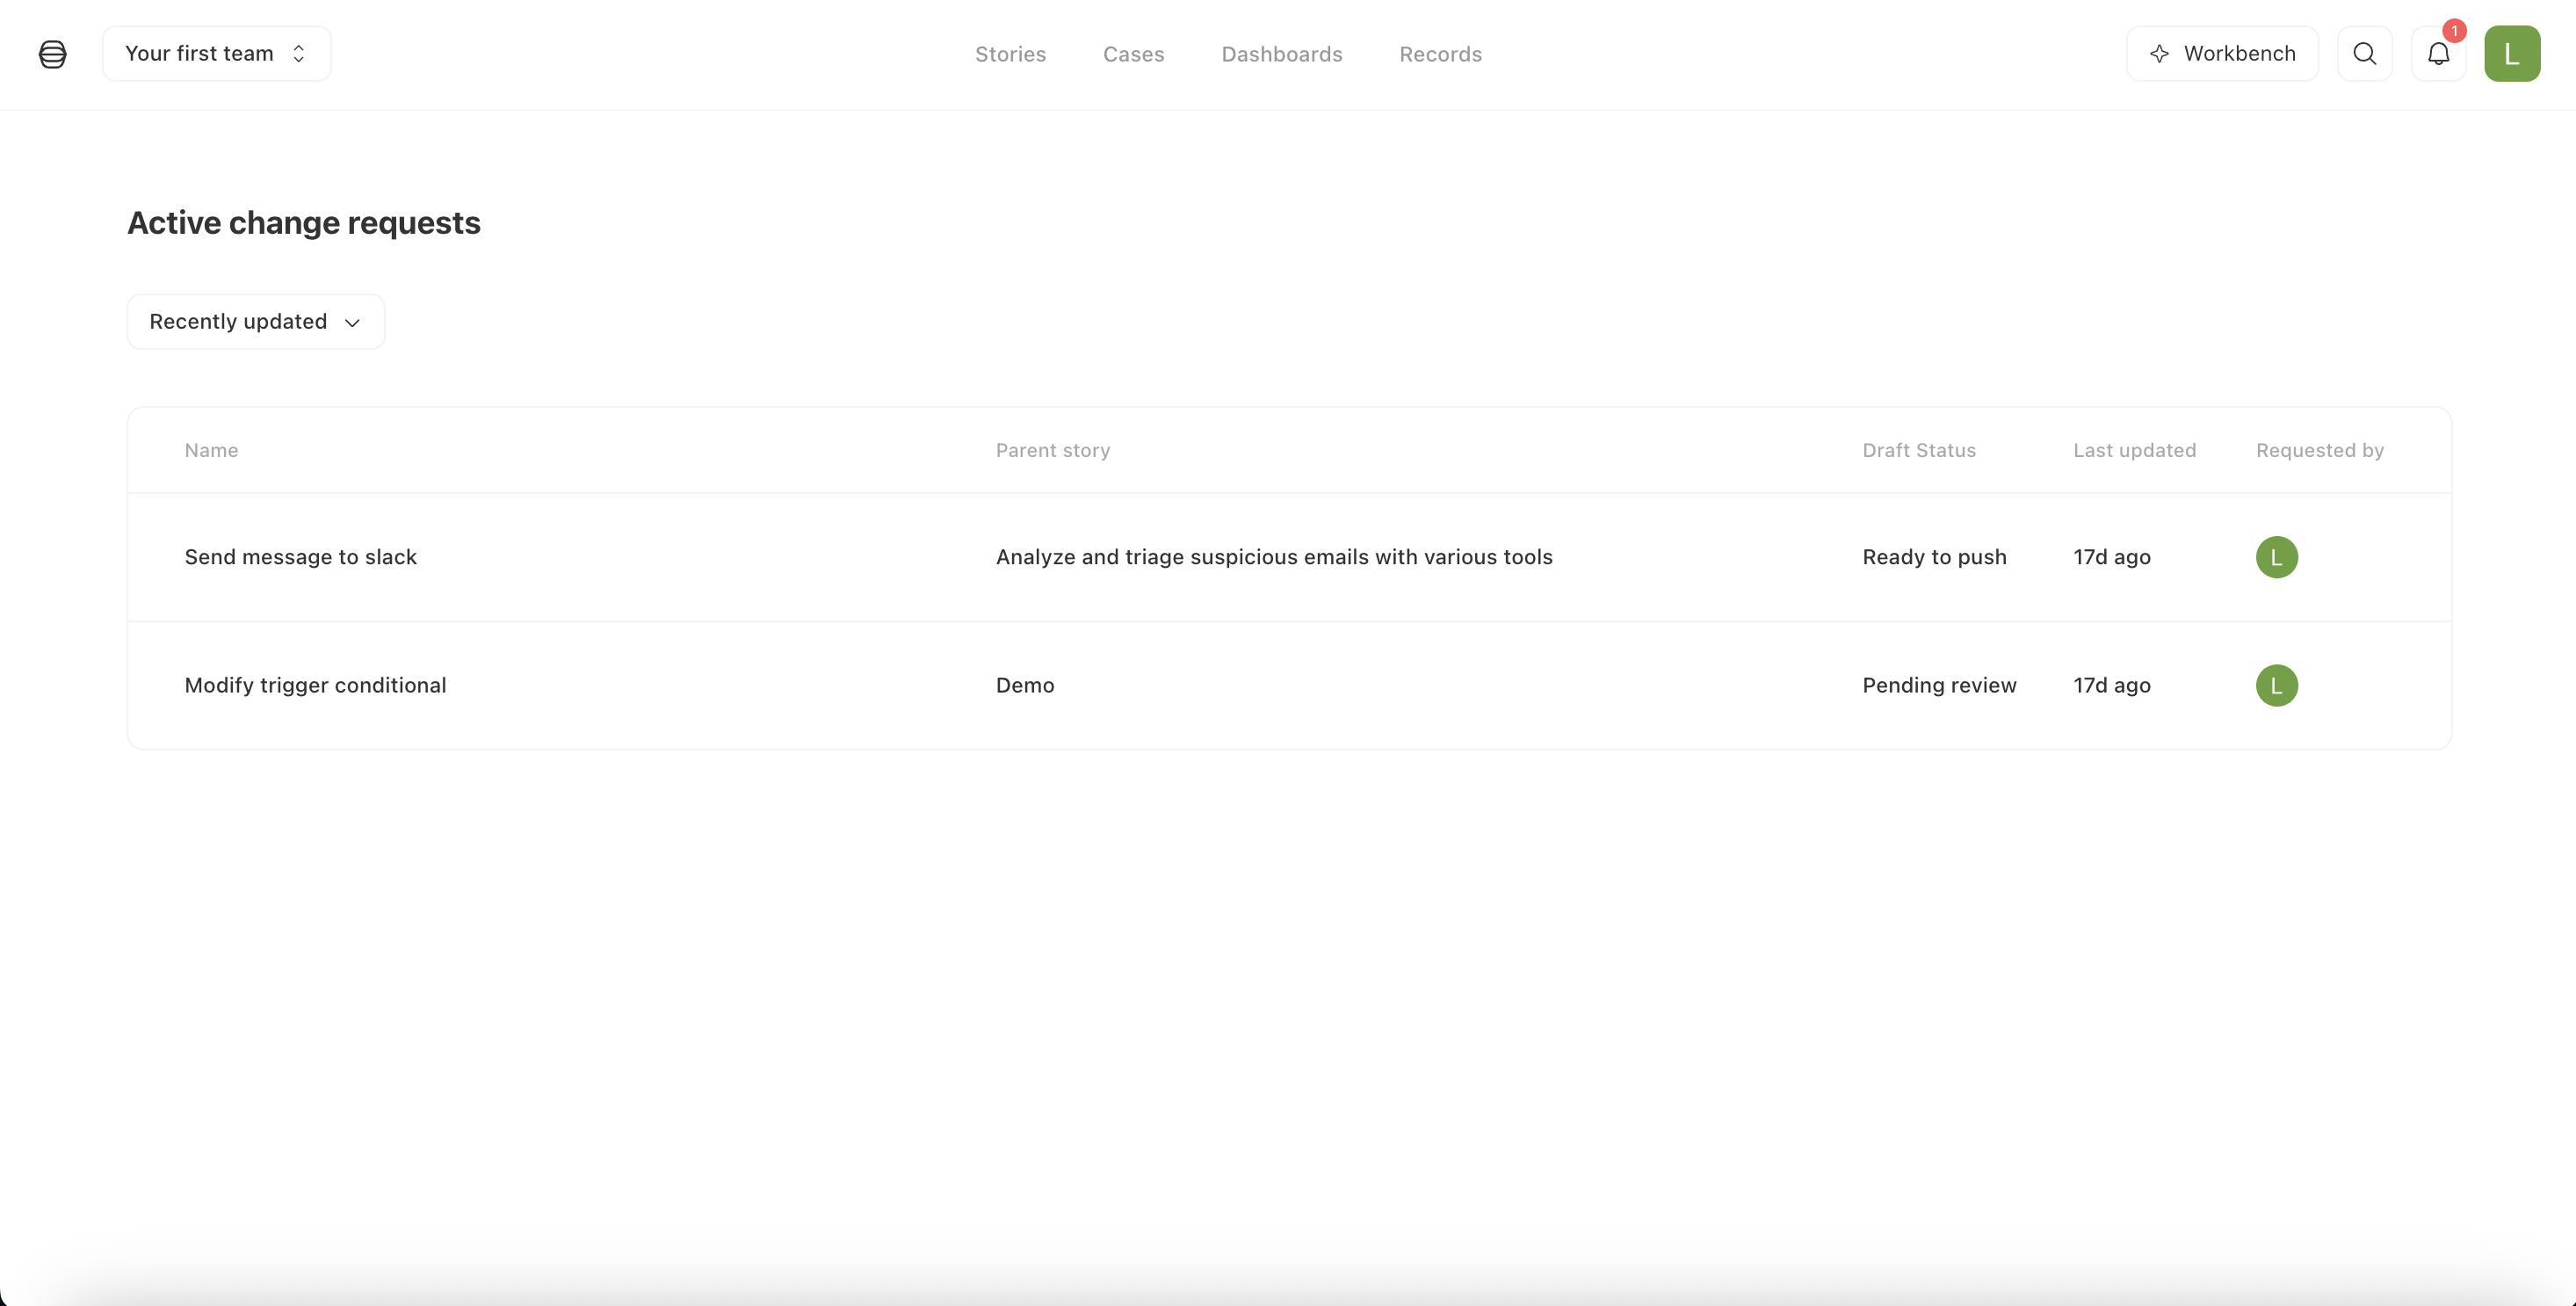
Task: Open the user profile avatar L in header
Action: pos(2512,54)
